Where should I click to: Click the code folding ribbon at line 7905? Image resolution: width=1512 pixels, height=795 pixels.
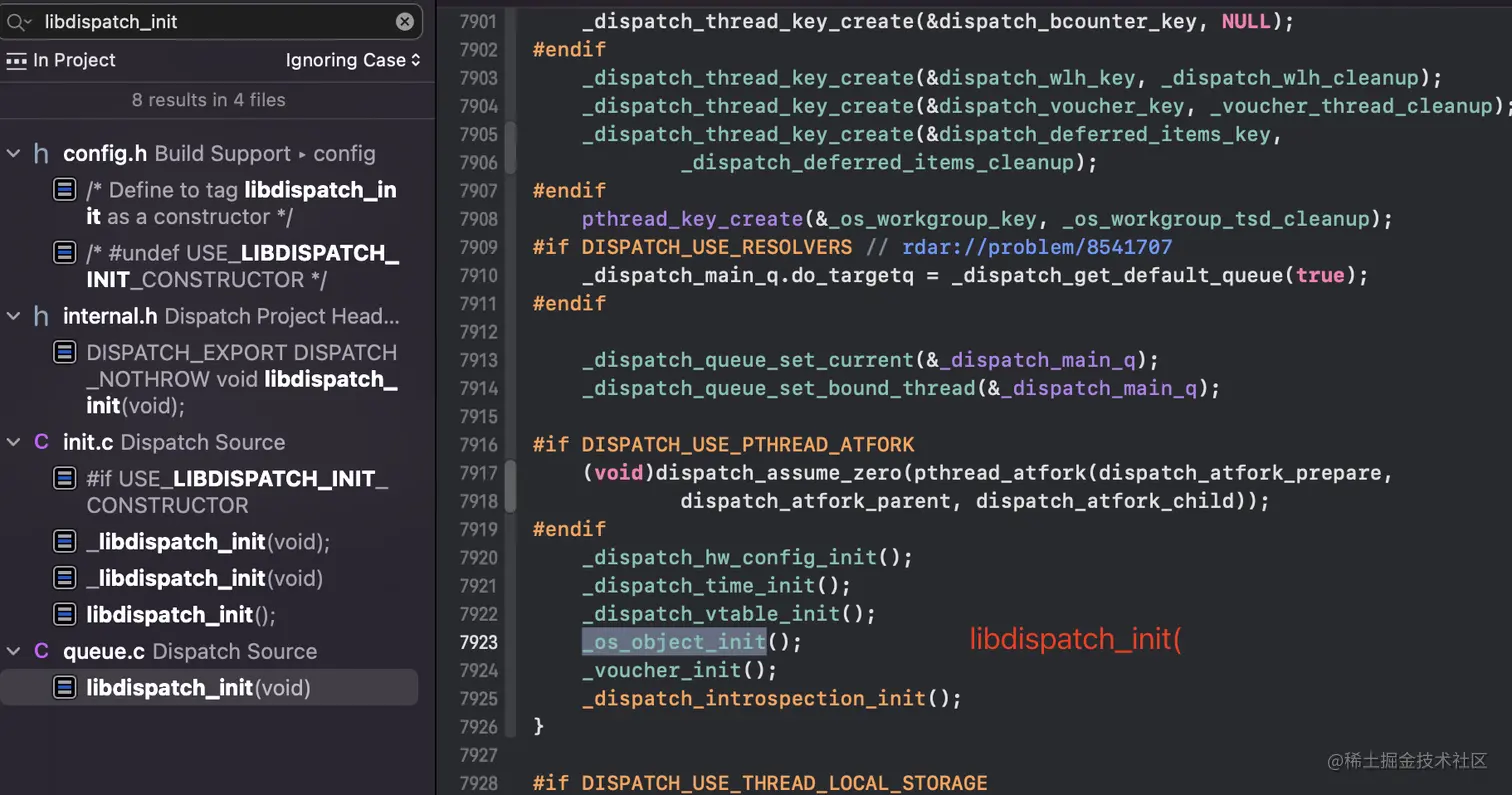coord(511,148)
